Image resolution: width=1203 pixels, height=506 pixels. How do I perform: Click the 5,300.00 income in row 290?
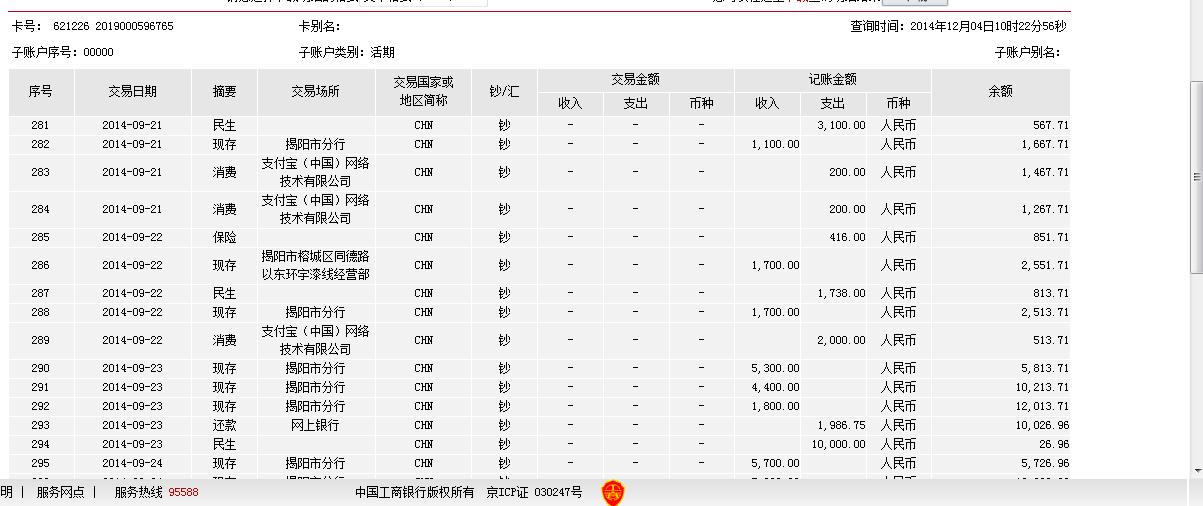click(775, 368)
